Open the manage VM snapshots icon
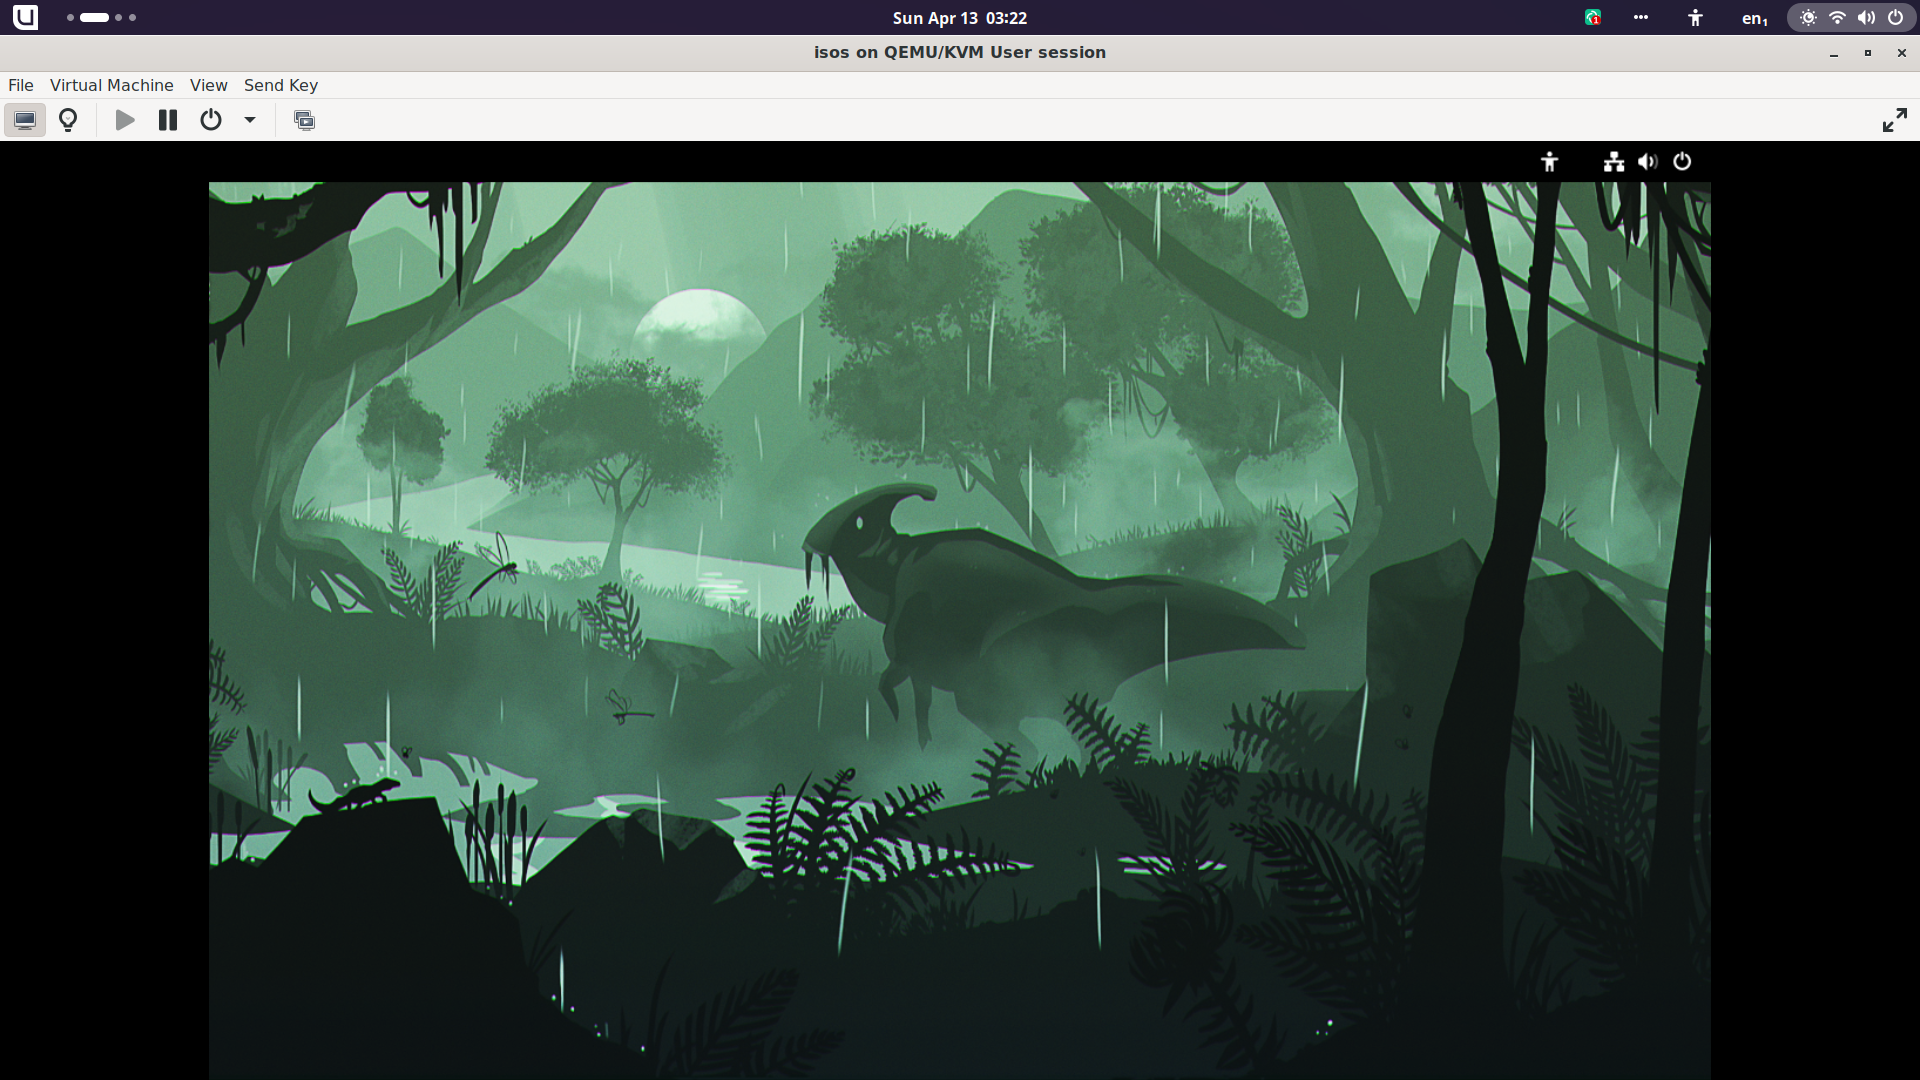The width and height of the screenshot is (1920, 1080). (305, 120)
